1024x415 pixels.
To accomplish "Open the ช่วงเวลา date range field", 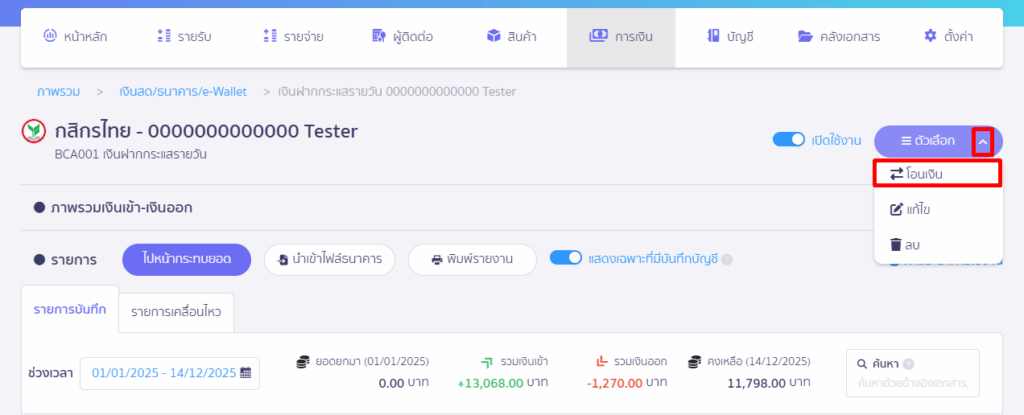I will tap(170, 374).
